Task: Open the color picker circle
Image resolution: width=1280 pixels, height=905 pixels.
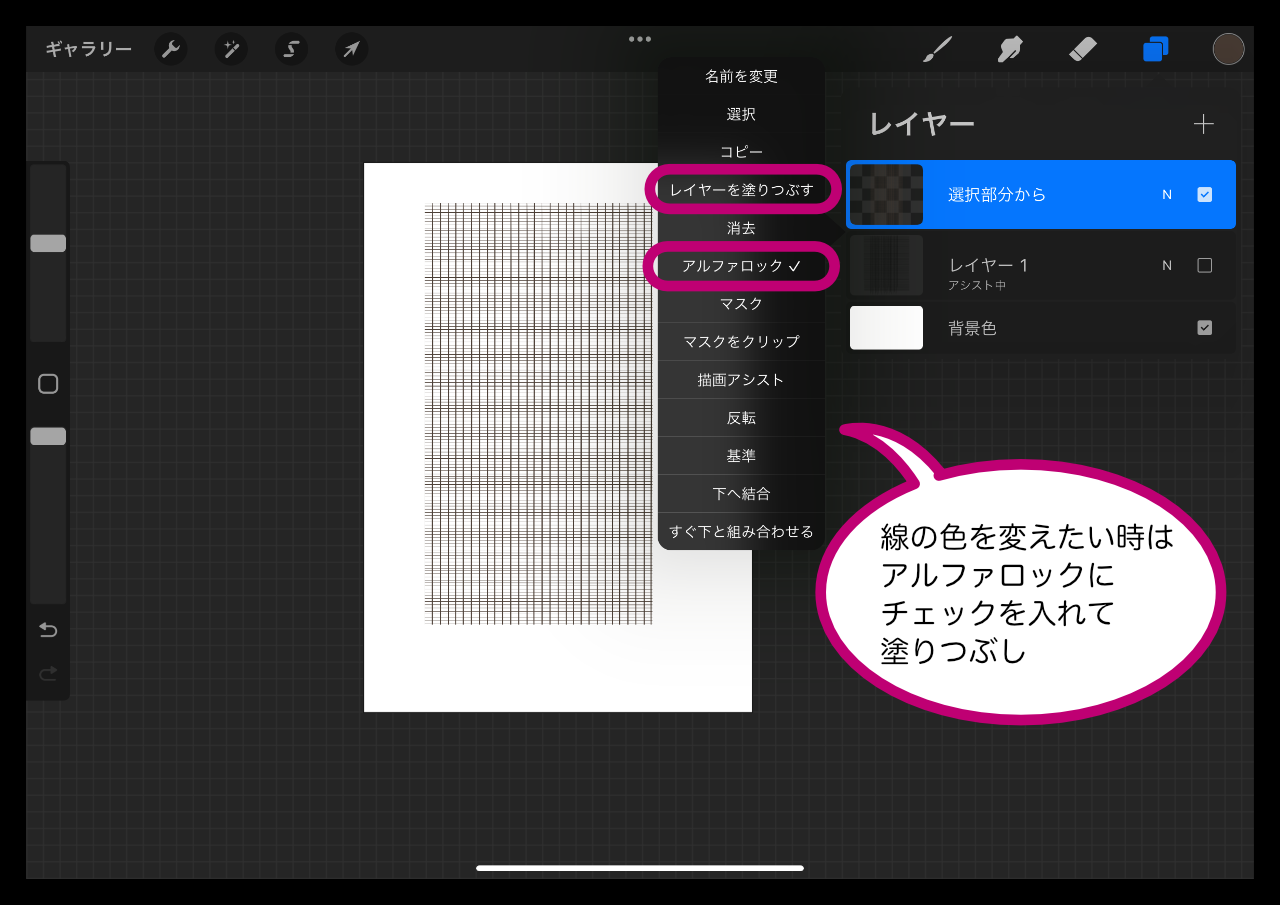Action: pos(1228,49)
